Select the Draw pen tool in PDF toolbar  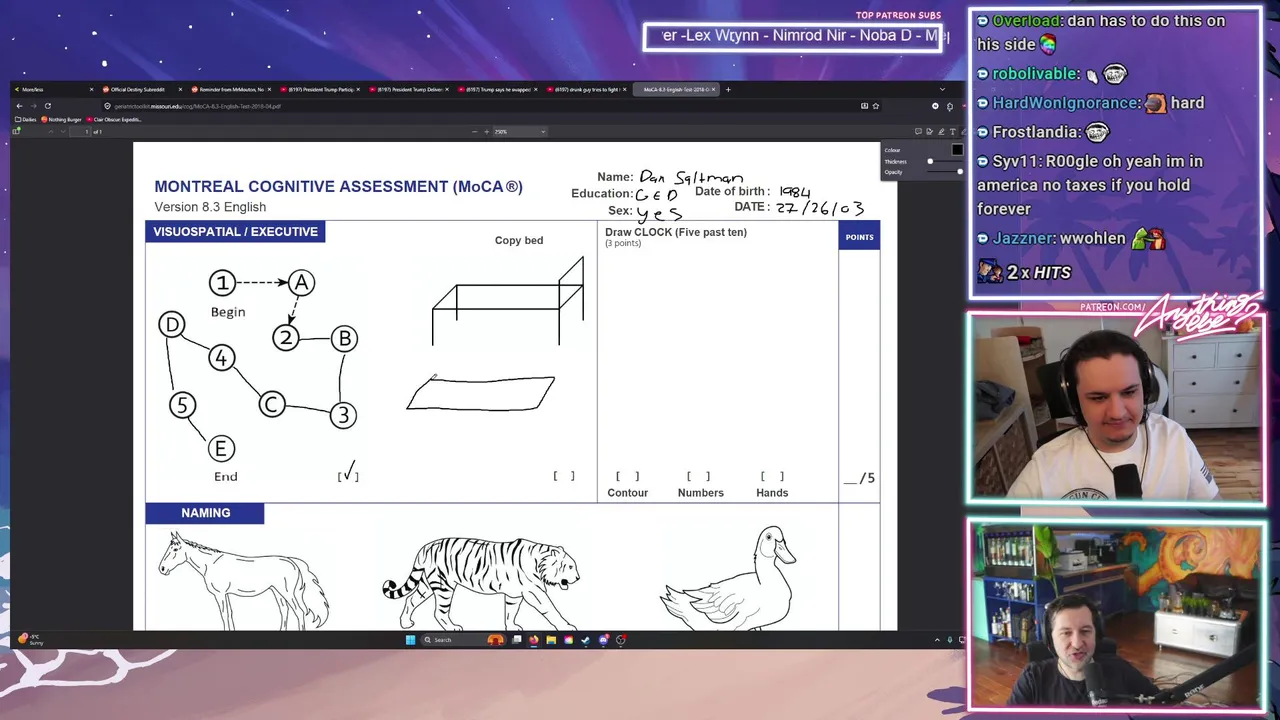tap(963, 131)
